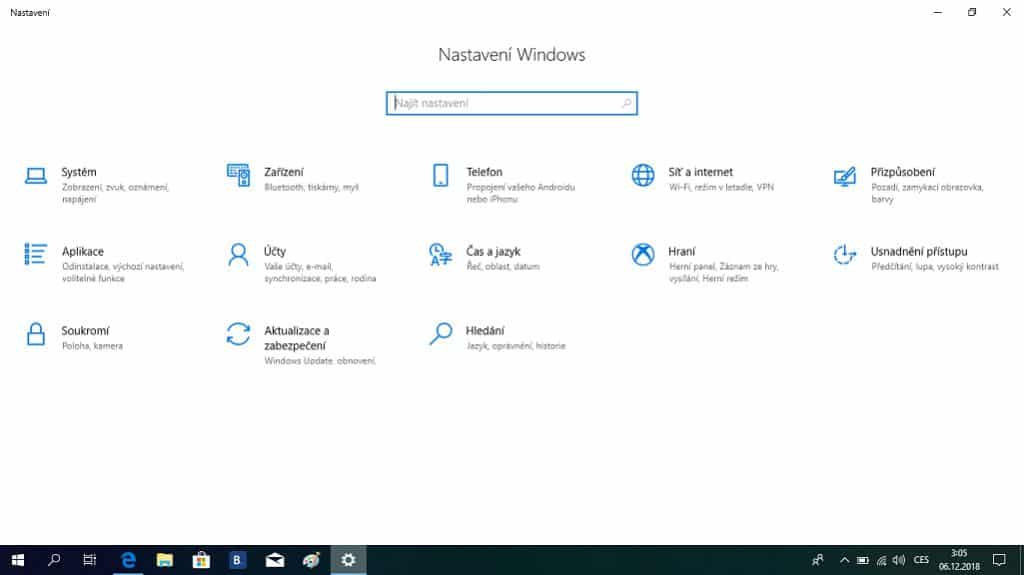Screen dimensions: 1024x575
Task: Open the blue B app on taskbar
Action: coord(237,560)
